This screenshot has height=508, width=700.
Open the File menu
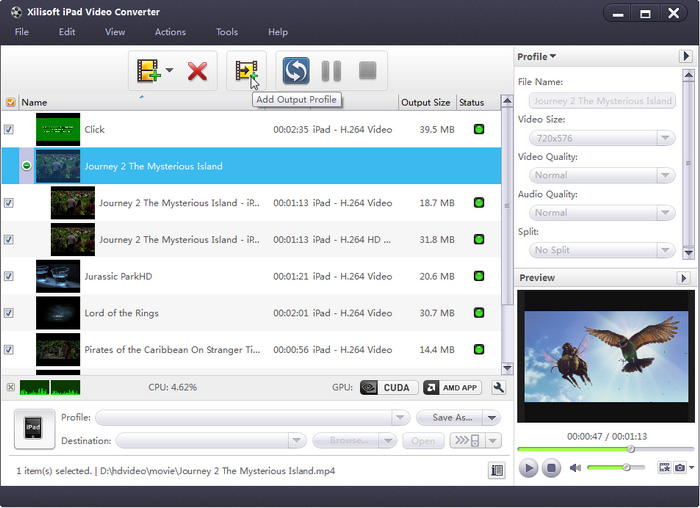pos(21,32)
